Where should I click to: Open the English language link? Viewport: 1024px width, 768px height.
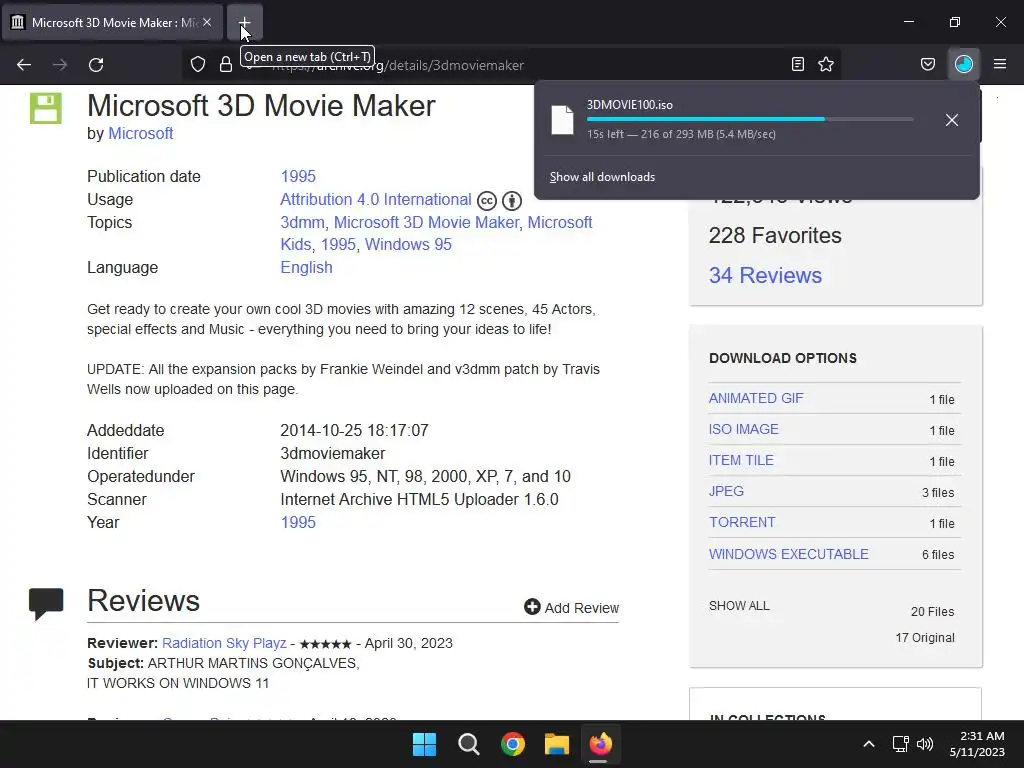pyautogui.click(x=306, y=267)
